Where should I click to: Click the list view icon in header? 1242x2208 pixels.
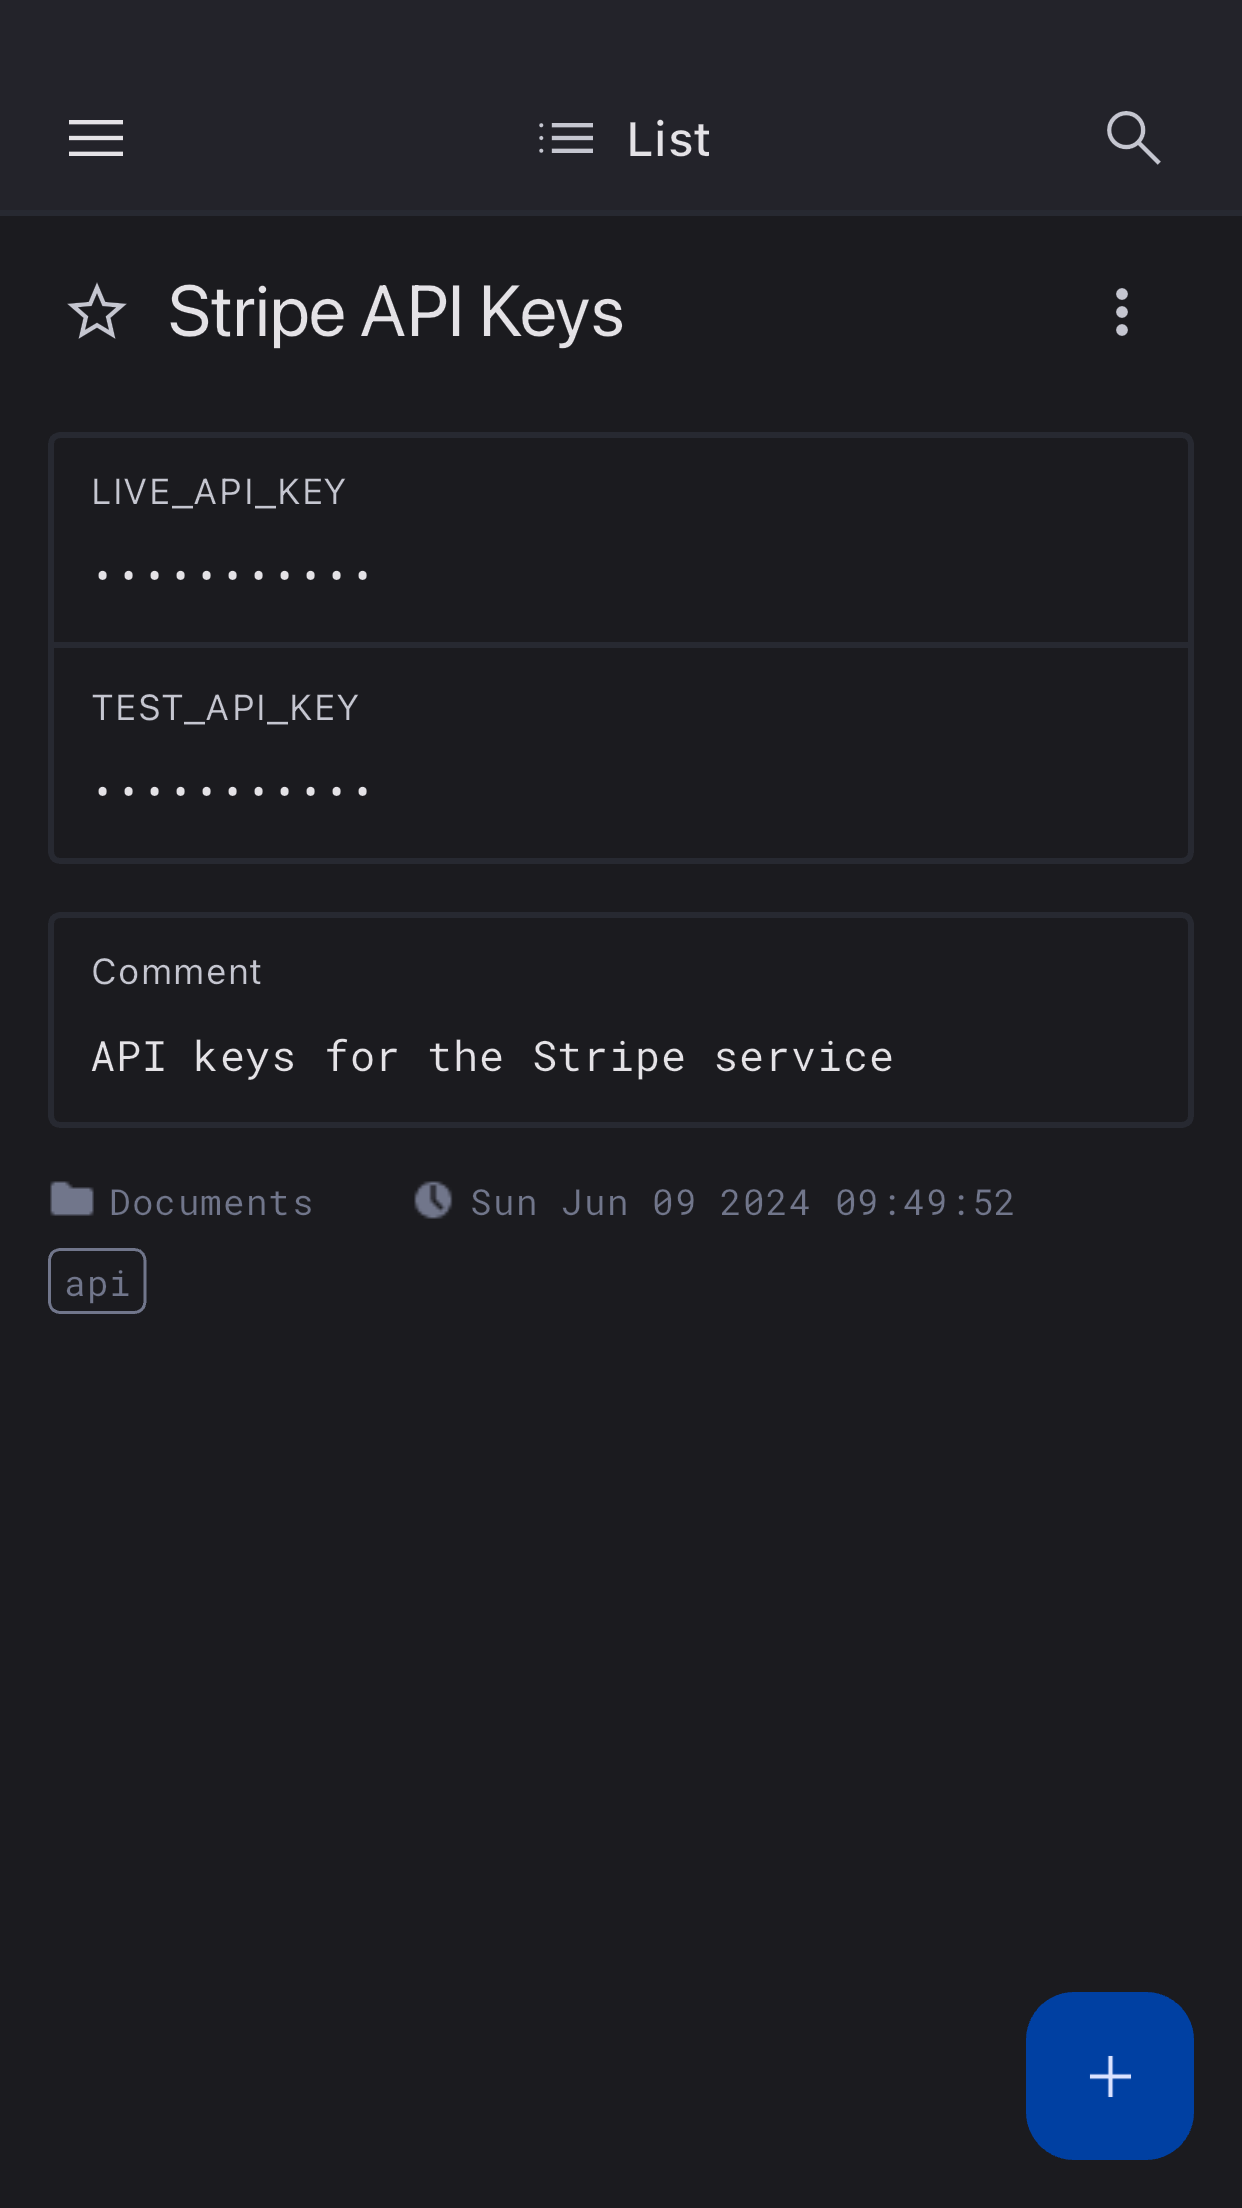pyautogui.click(x=566, y=138)
